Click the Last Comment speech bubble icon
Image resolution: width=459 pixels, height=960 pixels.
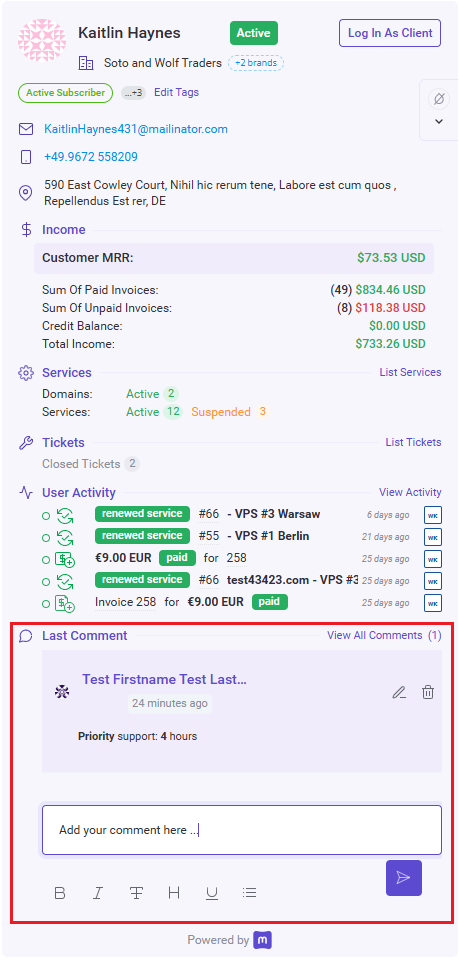tap(26, 636)
